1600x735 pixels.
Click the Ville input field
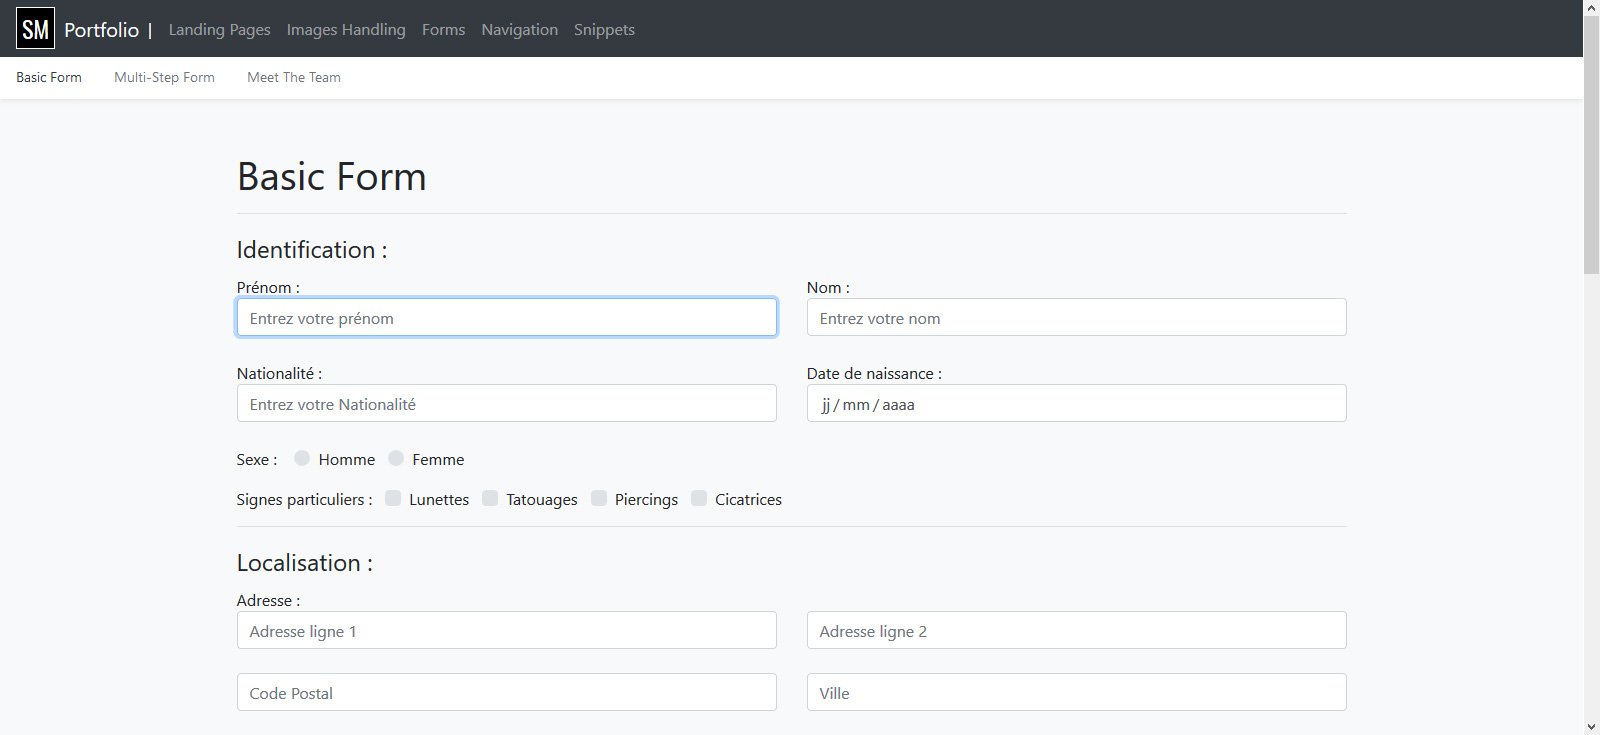1076,692
